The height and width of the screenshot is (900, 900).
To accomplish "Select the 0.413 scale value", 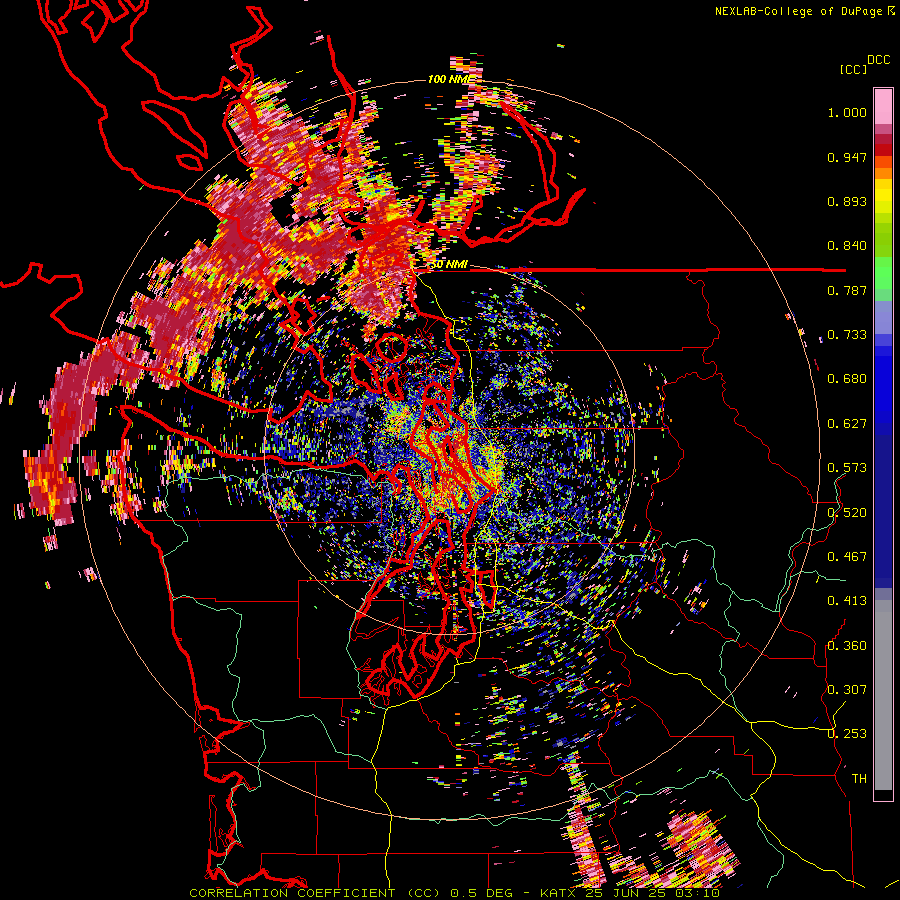I will click(x=847, y=601).
